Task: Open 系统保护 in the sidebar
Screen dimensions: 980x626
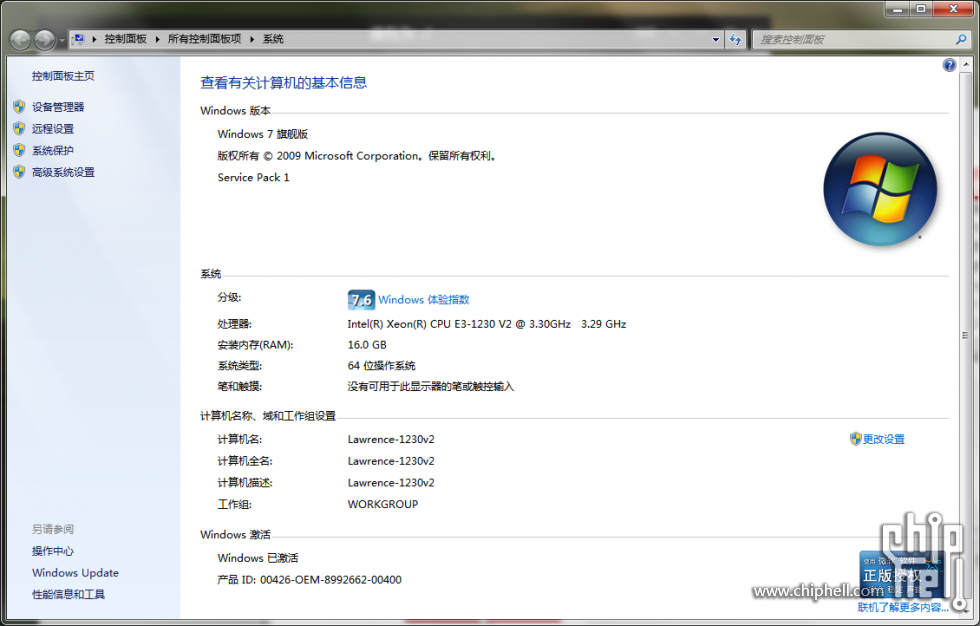Action: point(53,151)
